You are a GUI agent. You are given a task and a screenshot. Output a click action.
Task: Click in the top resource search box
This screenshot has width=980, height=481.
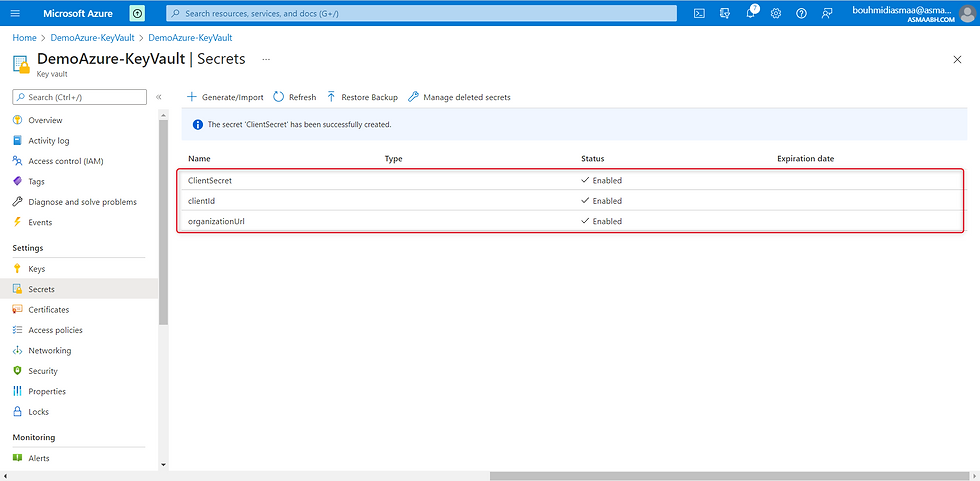[x=421, y=13]
